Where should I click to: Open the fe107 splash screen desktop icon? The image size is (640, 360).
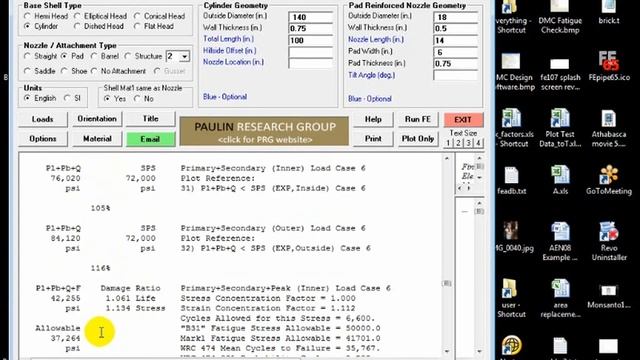click(560, 74)
